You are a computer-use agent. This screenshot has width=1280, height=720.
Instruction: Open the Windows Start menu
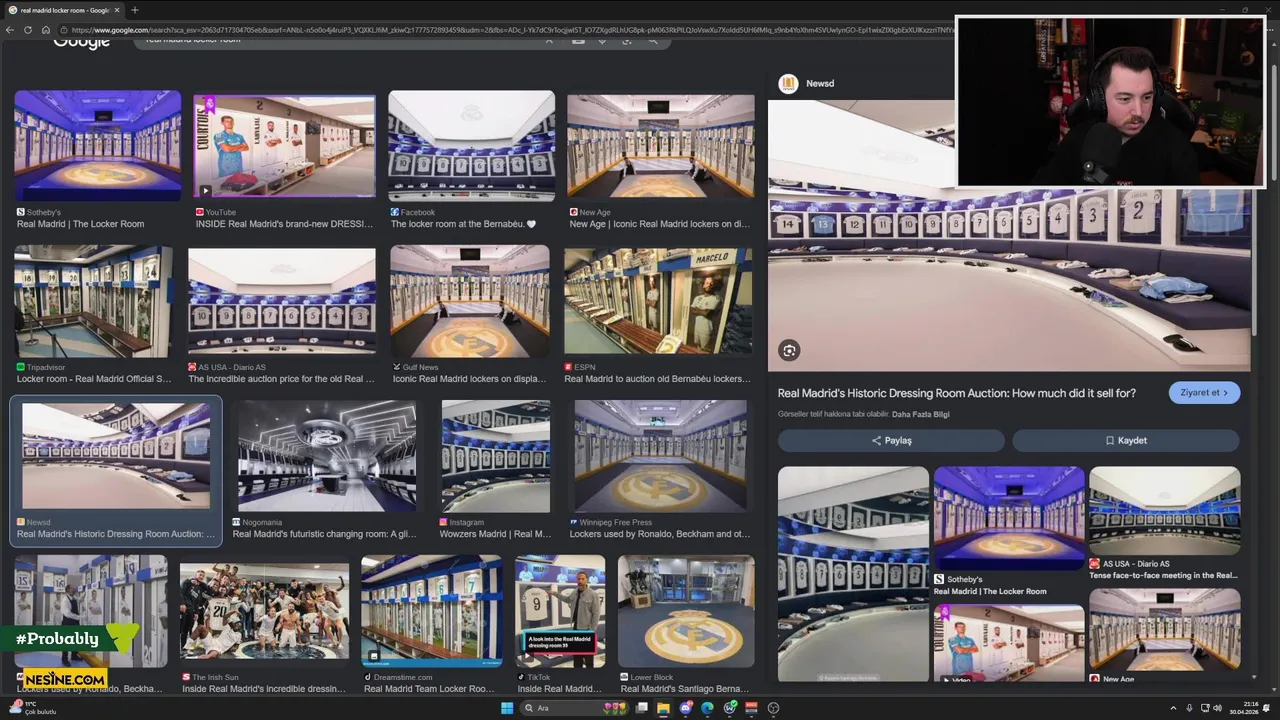tap(507, 708)
